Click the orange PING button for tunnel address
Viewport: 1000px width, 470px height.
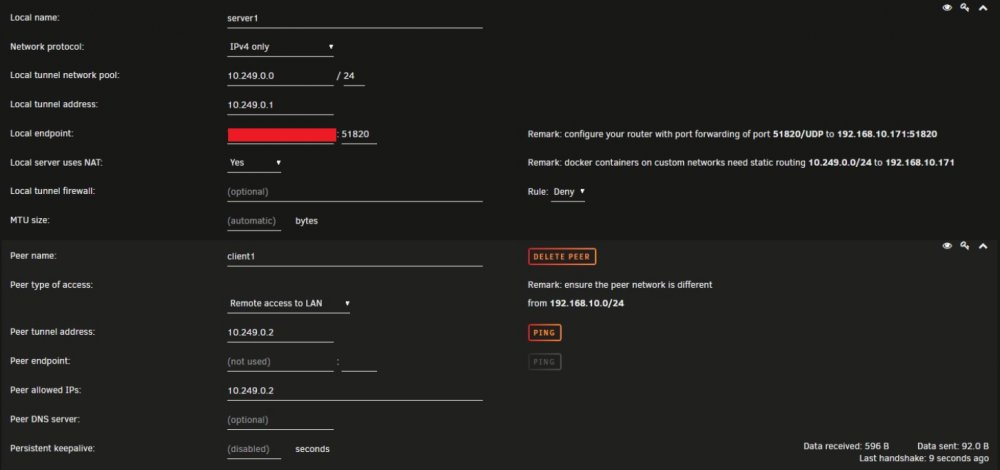545,333
